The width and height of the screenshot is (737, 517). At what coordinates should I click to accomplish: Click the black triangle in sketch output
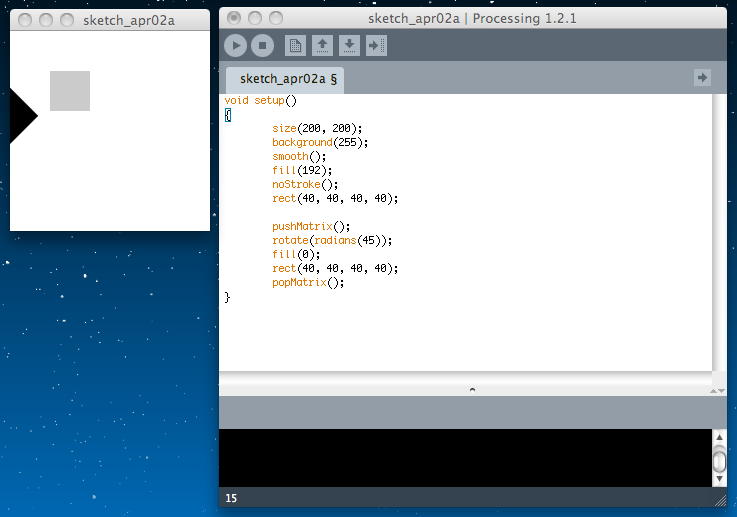(x=21, y=116)
